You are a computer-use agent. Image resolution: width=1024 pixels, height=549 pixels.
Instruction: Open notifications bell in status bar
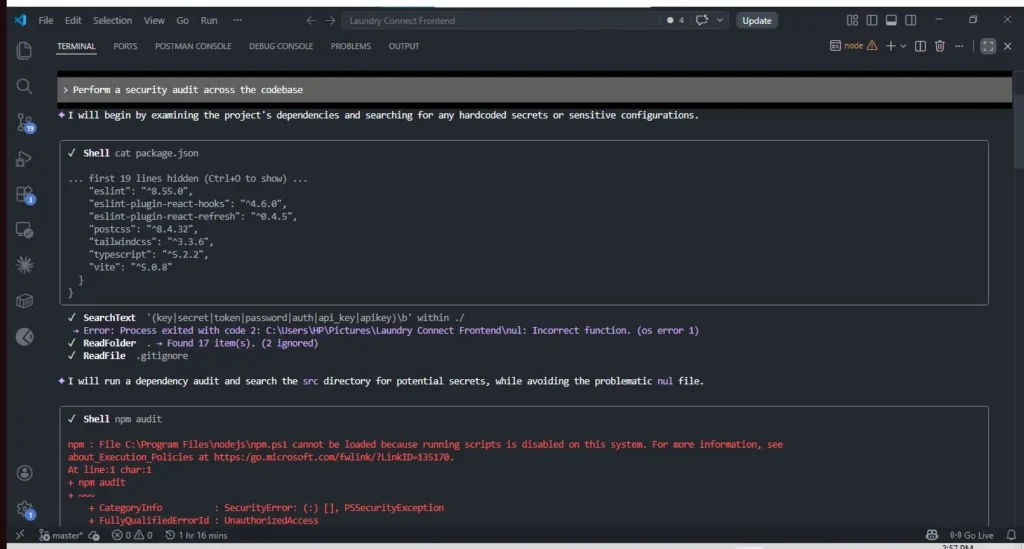1011,535
